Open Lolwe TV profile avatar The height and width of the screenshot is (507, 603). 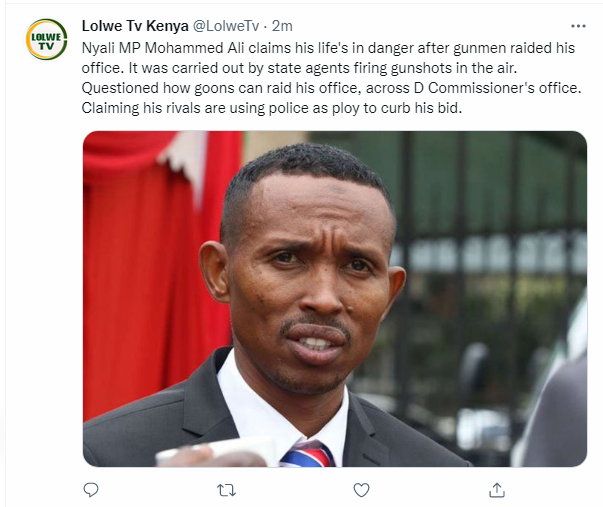[46, 39]
